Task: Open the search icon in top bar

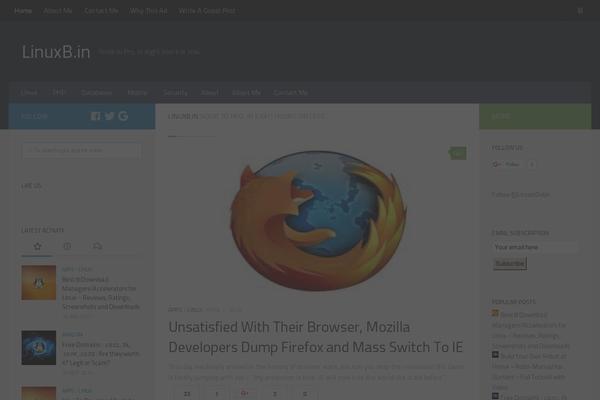Action: 580,11
